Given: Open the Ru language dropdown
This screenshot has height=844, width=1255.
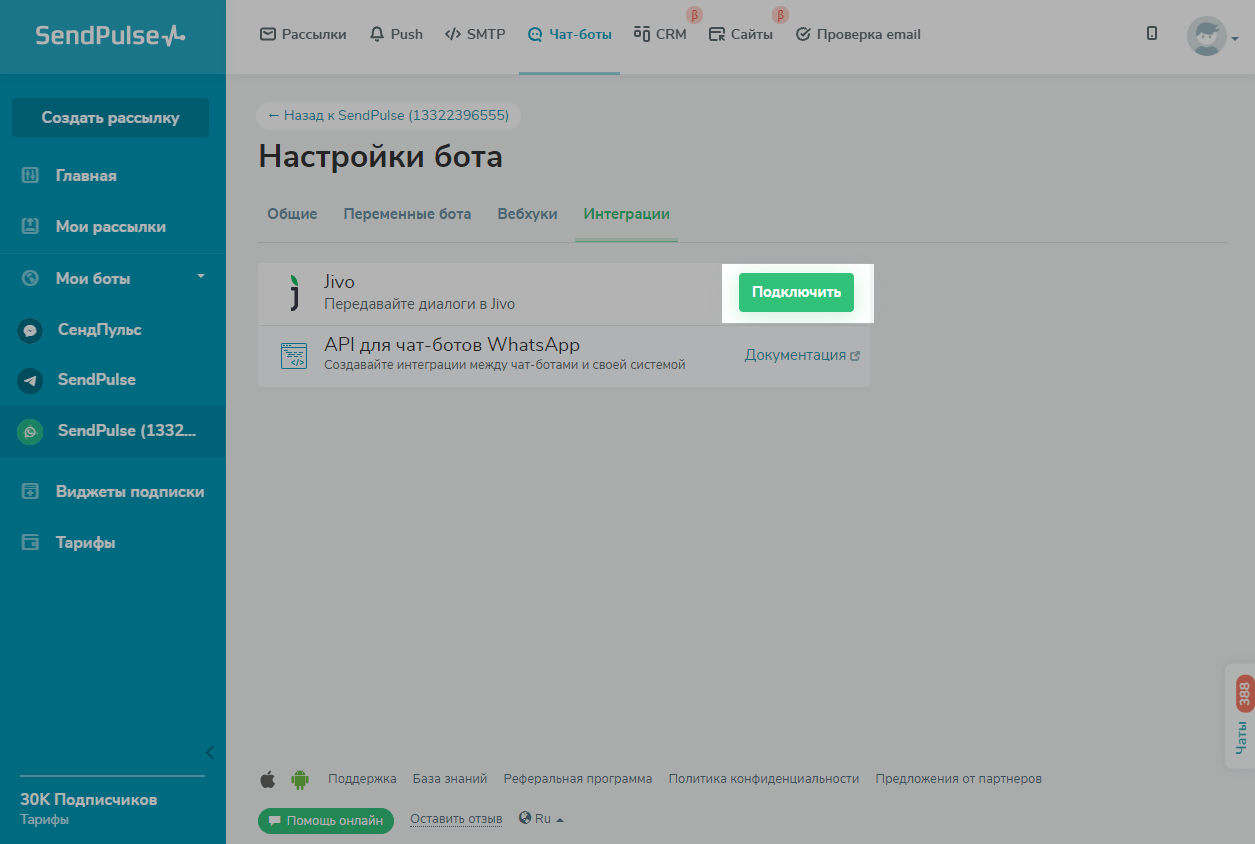Looking at the screenshot, I should [542, 819].
